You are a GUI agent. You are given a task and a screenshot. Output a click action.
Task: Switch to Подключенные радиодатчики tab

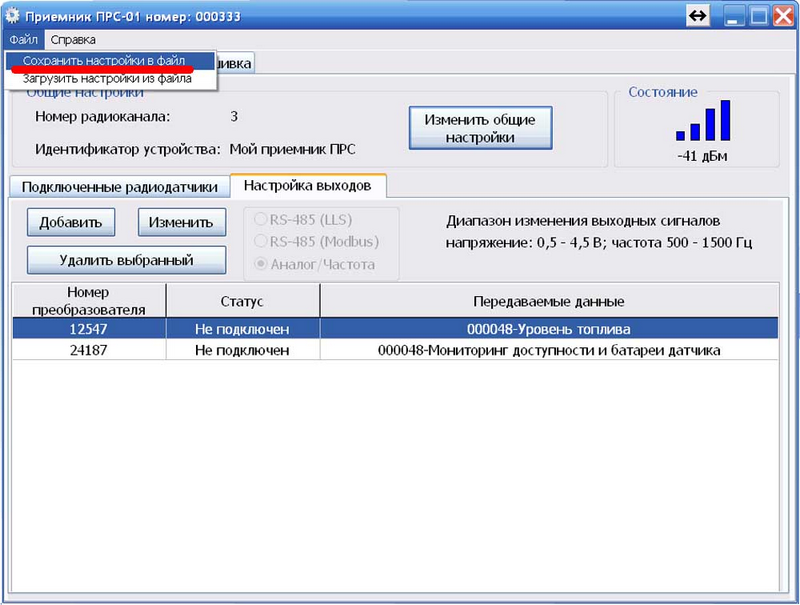click(x=119, y=187)
